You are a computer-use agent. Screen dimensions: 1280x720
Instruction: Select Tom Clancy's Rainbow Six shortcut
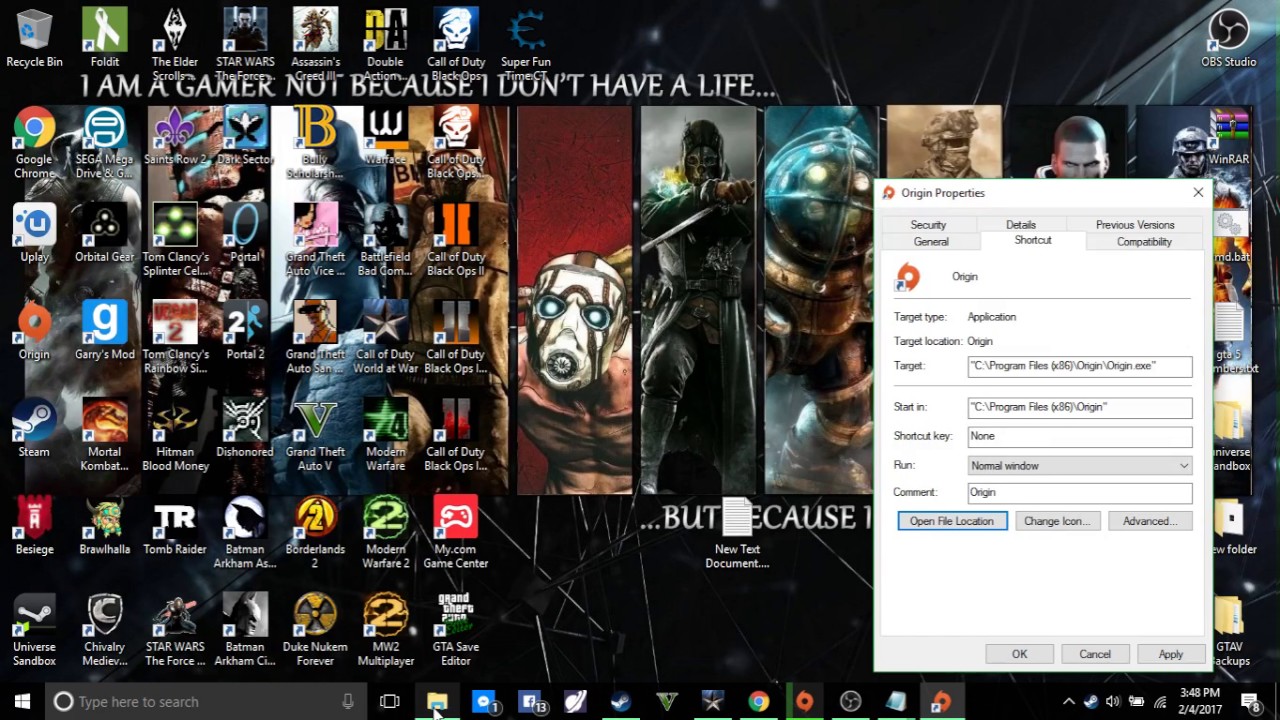(175, 338)
